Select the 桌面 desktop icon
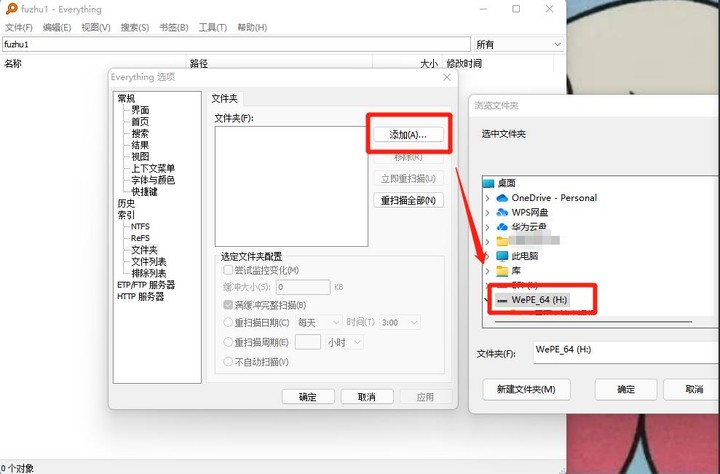This screenshot has height=474, width=720. [488, 183]
